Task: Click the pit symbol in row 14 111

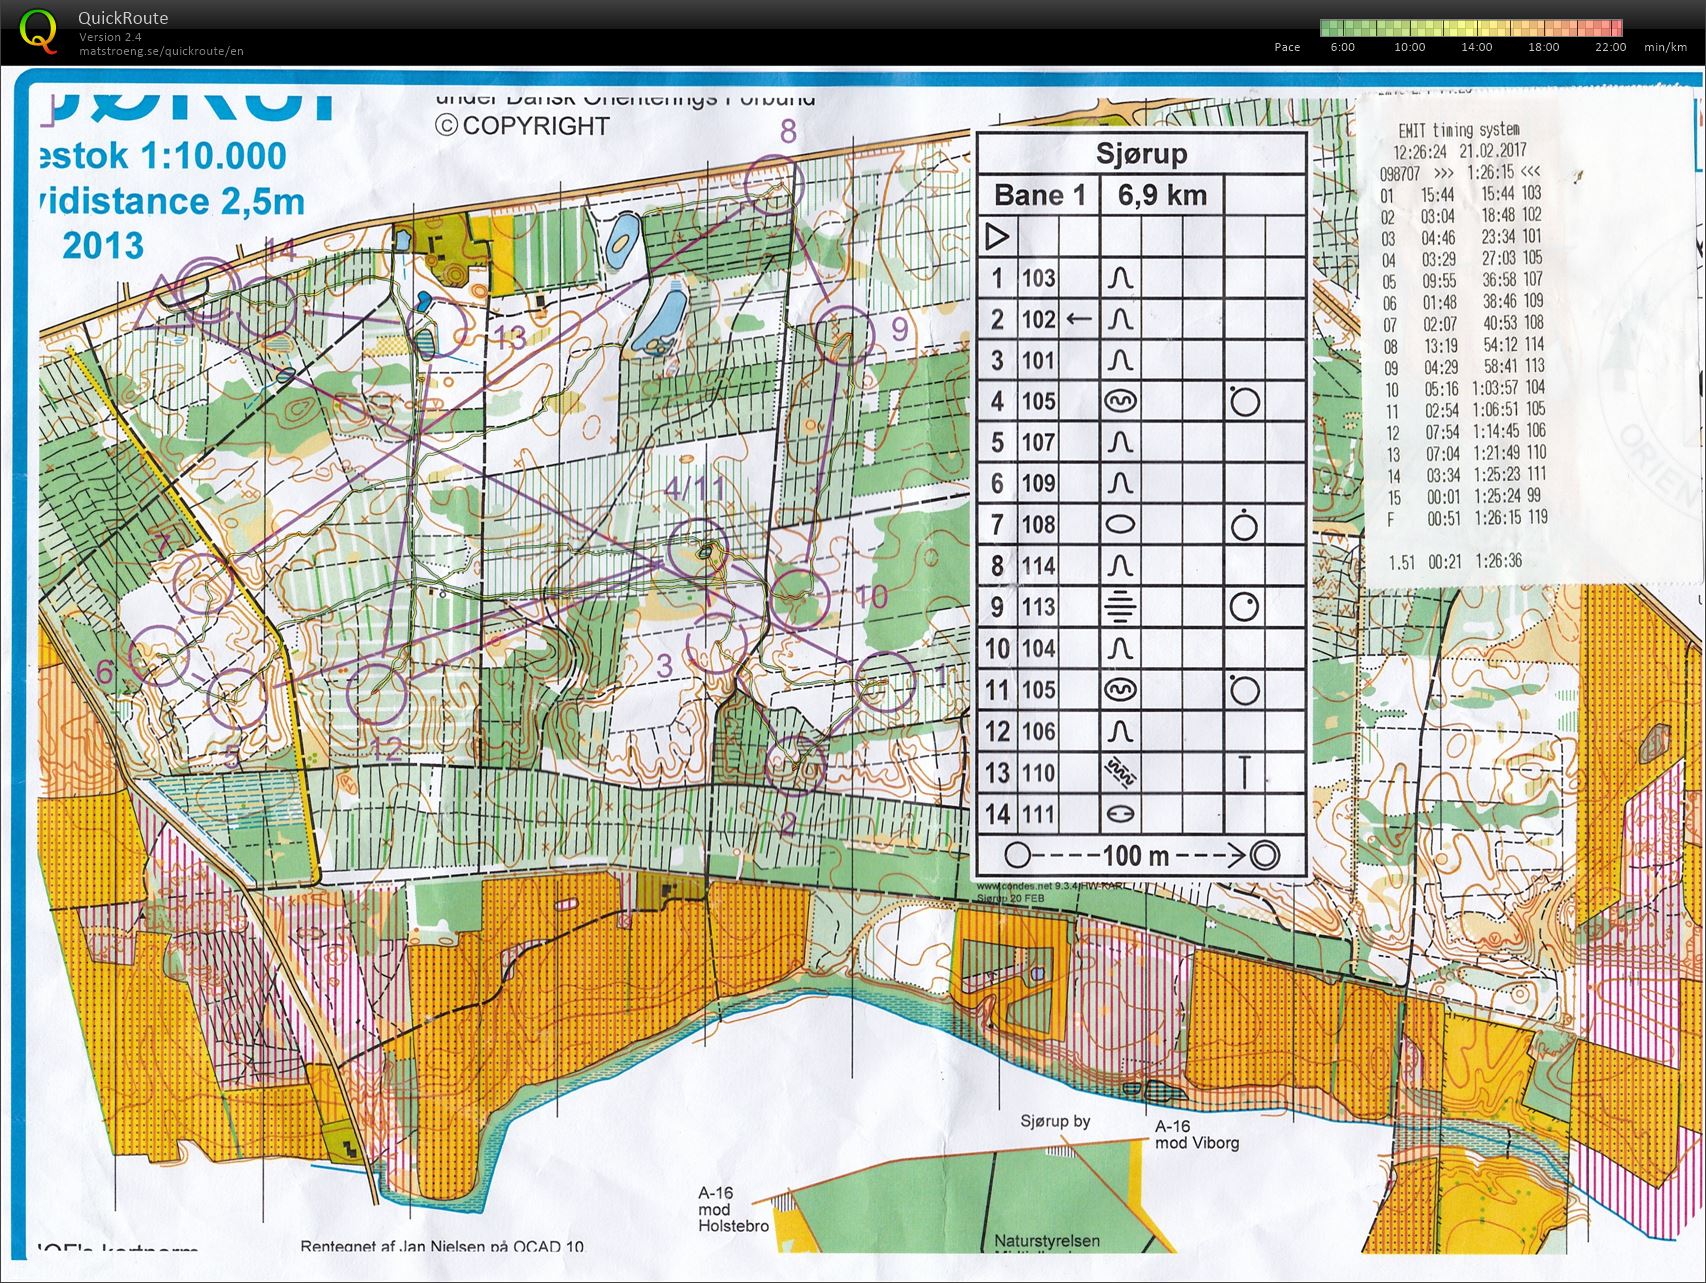Action: coord(1121,814)
